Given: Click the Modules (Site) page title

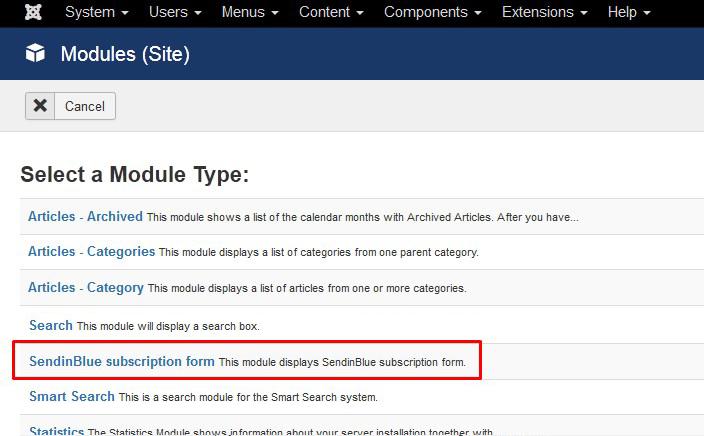Looking at the screenshot, I should [x=125, y=55].
